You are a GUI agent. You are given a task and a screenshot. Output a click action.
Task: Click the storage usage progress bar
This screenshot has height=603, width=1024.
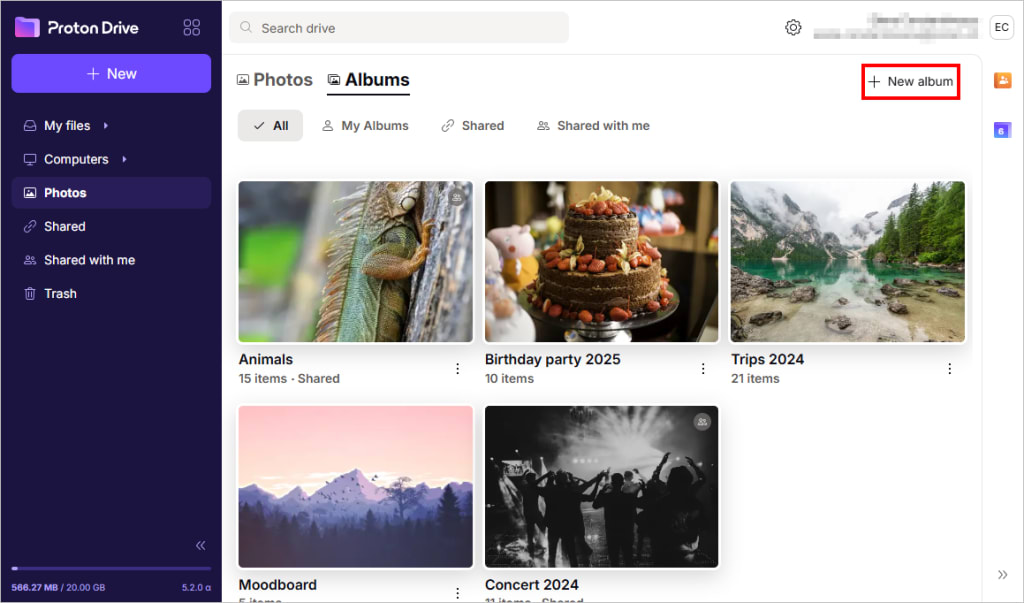tap(111, 568)
